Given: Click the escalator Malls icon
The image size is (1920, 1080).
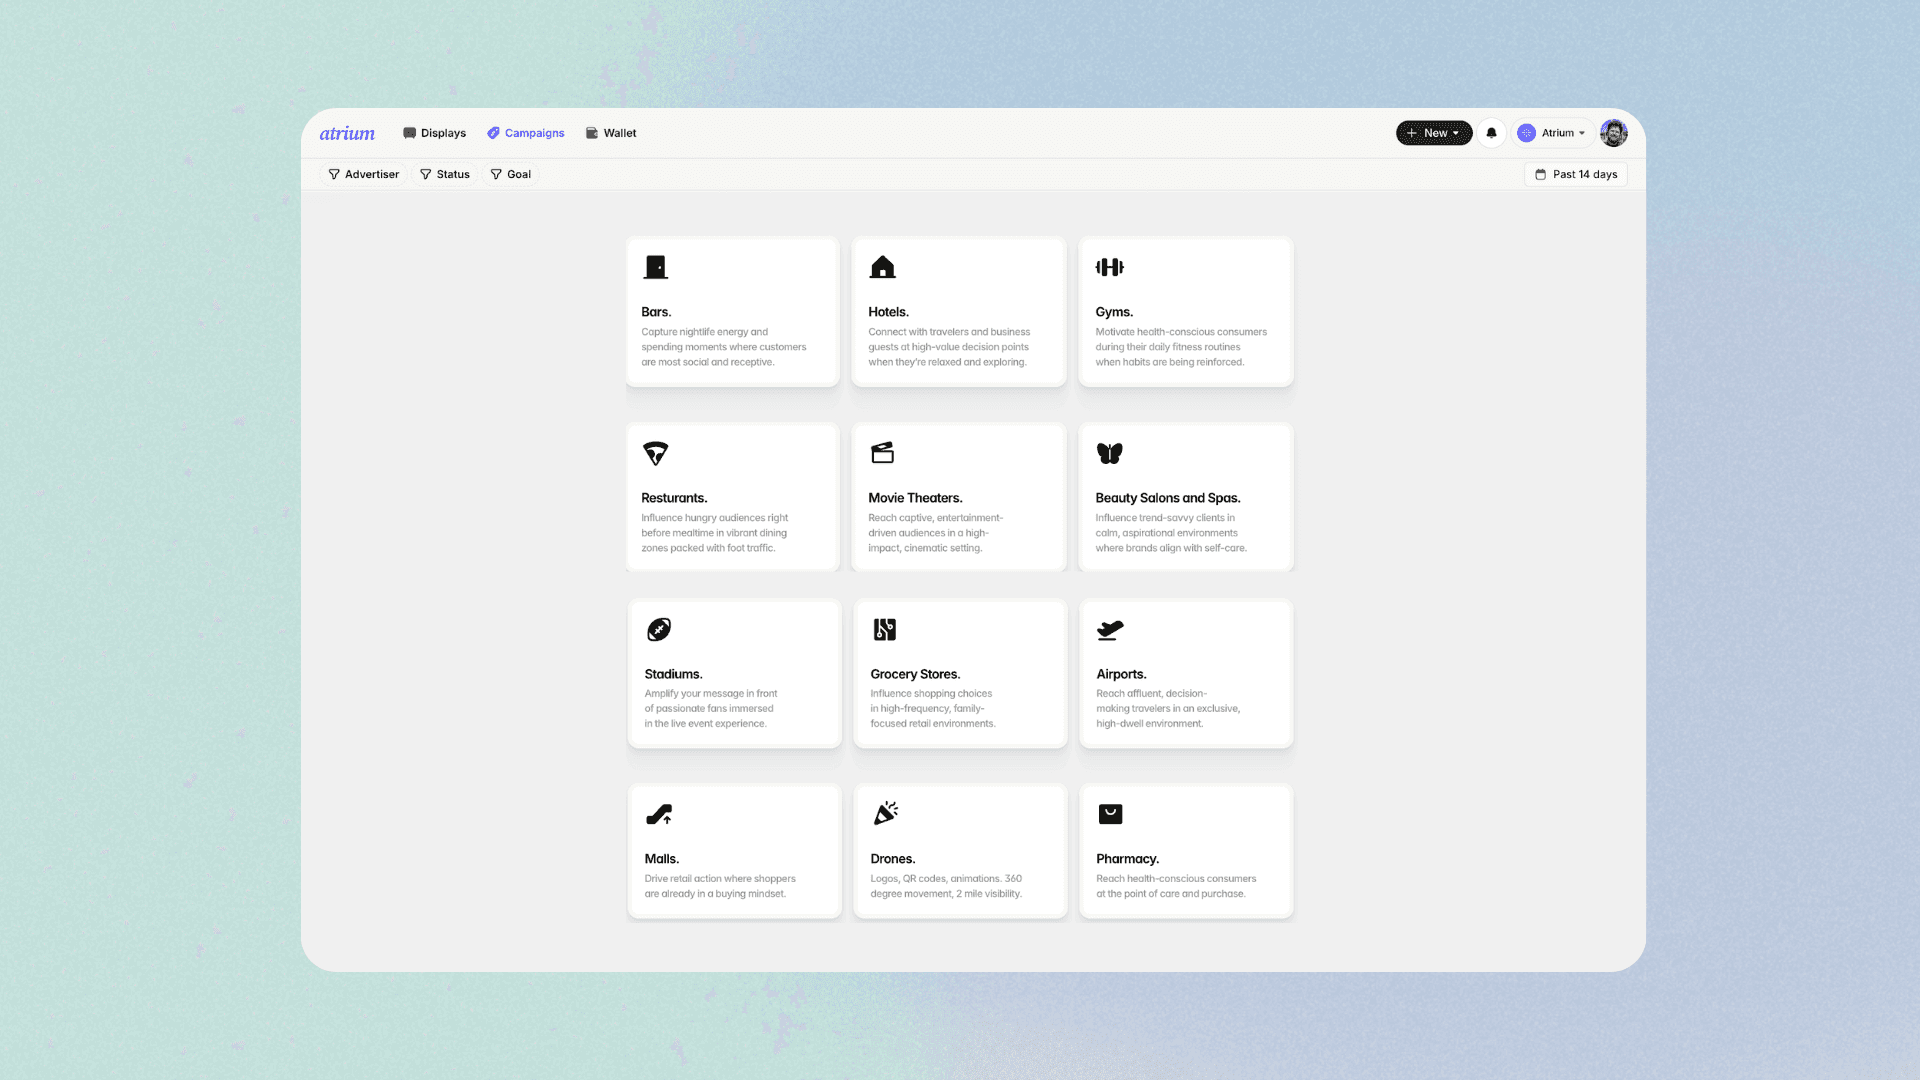Looking at the screenshot, I should tap(659, 814).
